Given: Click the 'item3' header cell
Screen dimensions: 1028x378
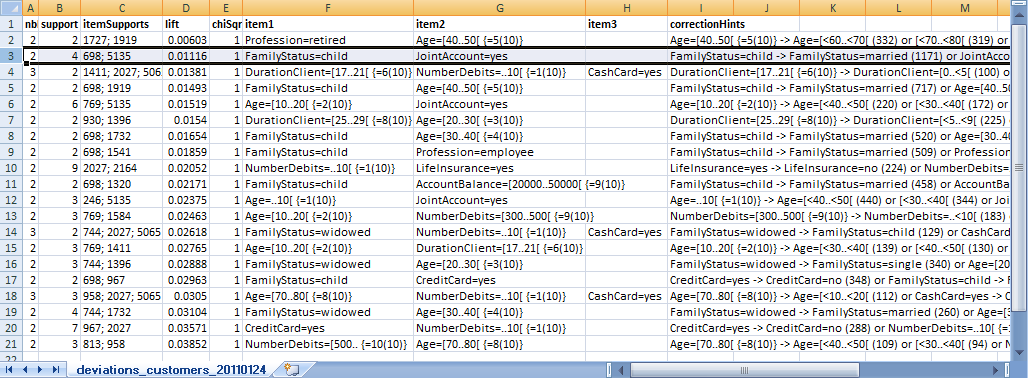Looking at the screenshot, I should pyautogui.click(x=627, y=24).
